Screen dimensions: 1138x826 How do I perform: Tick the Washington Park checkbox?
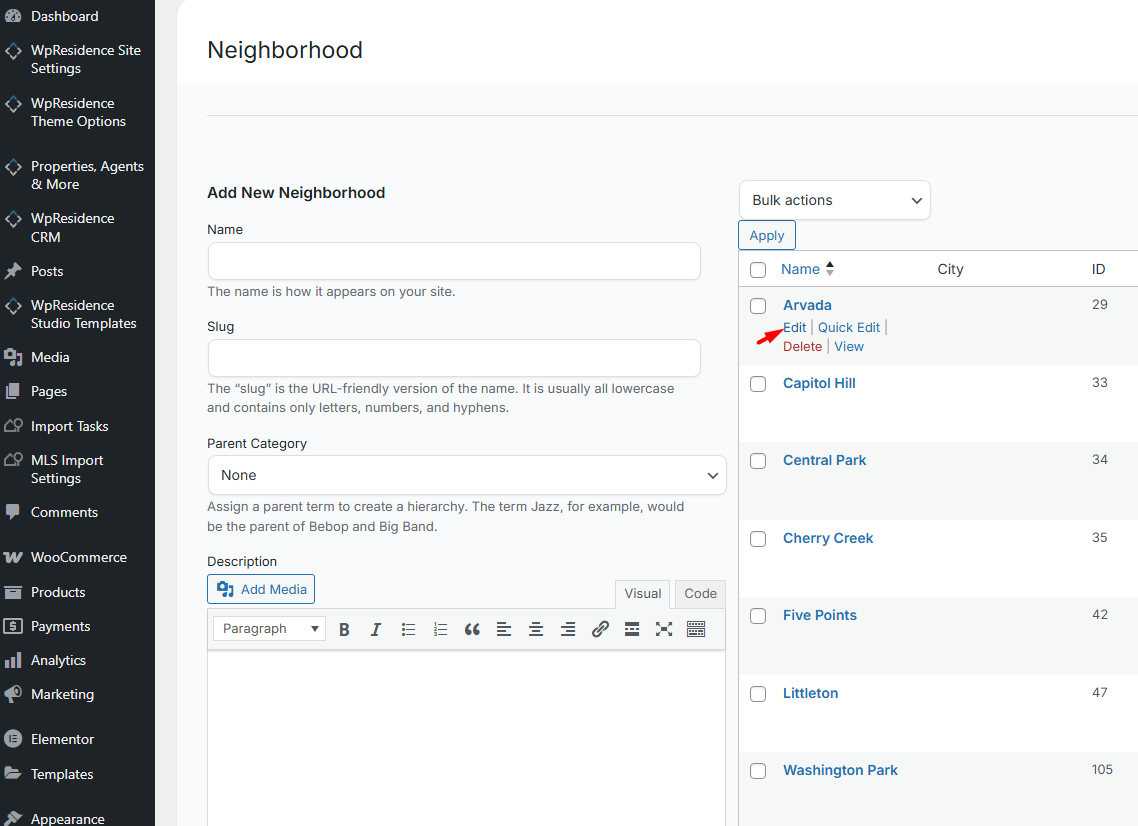coord(758,771)
